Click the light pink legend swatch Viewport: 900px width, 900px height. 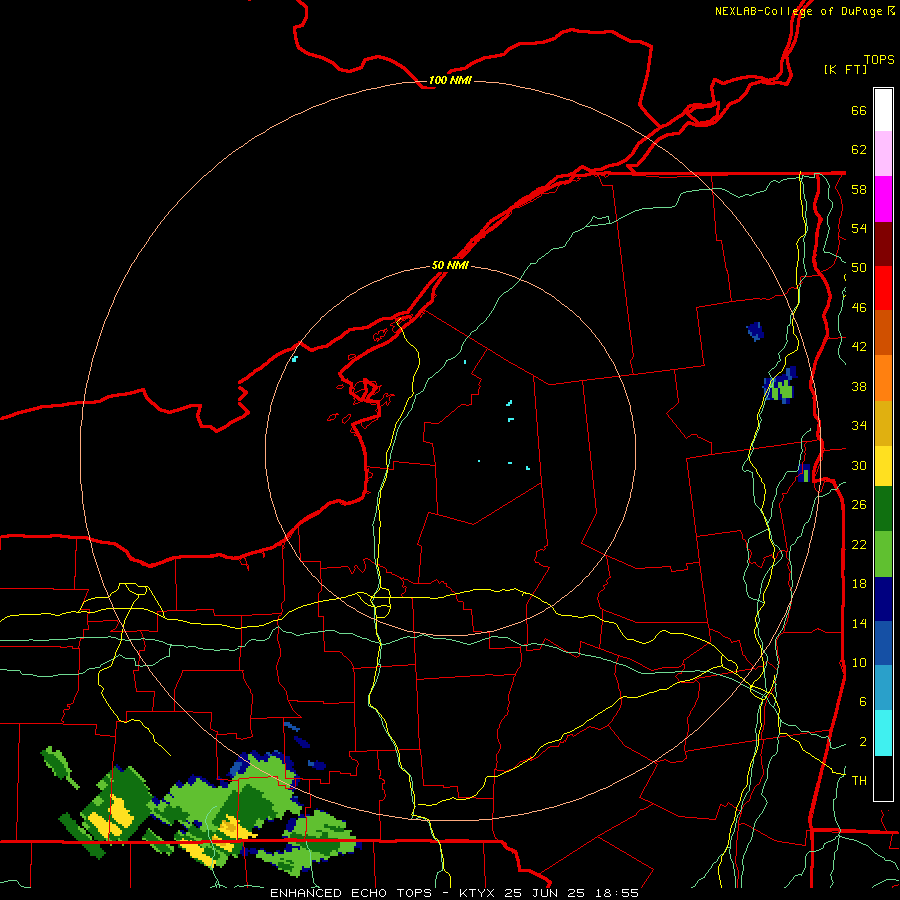tap(883, 154)
